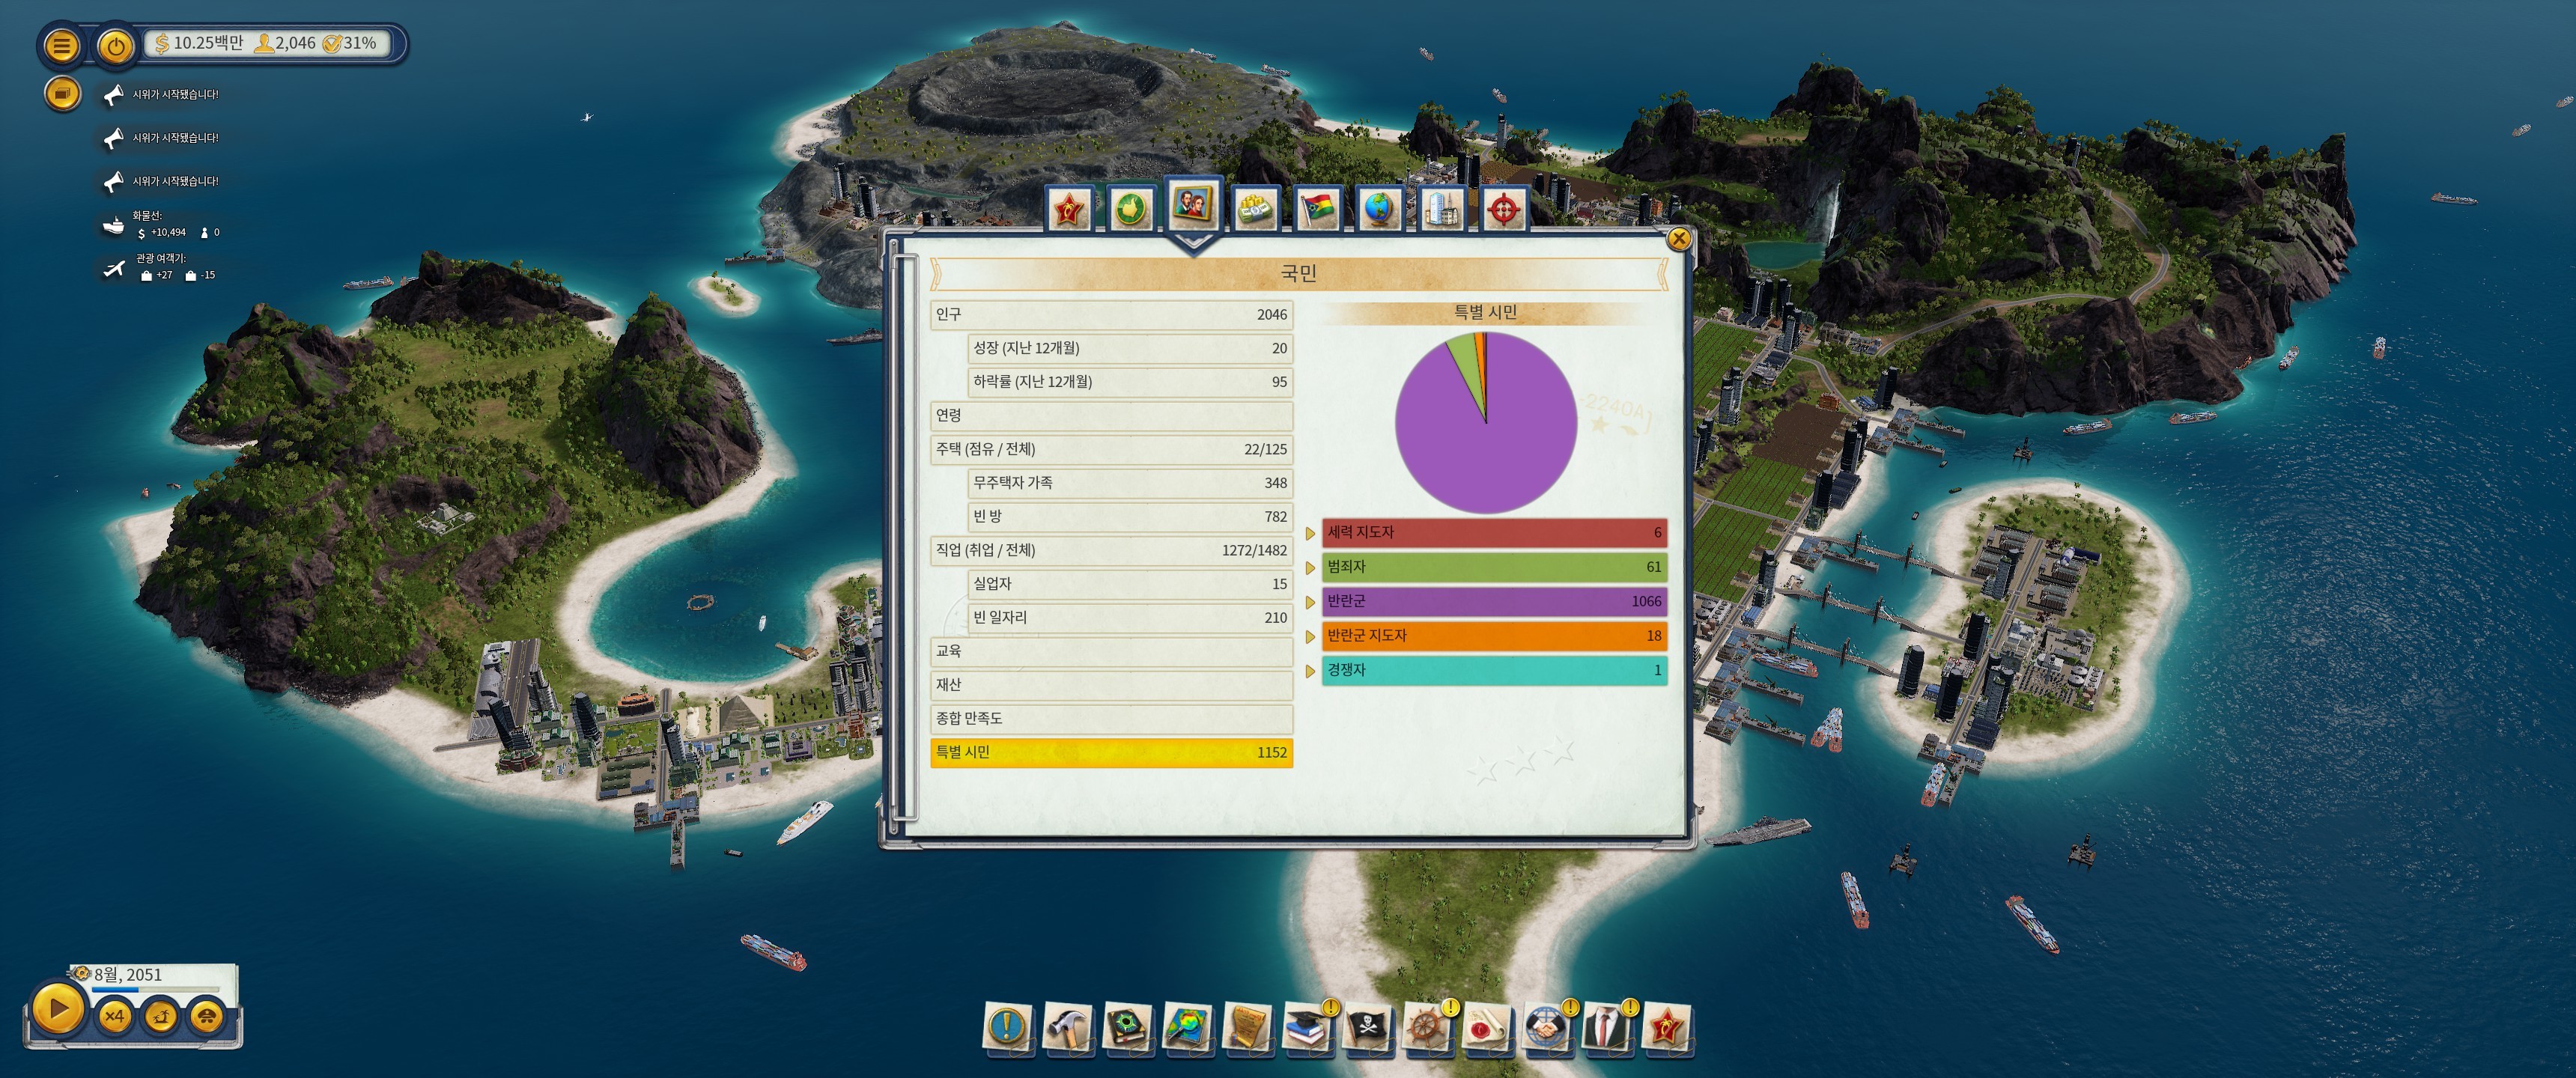Switch to the money economy tab

[x=1254, y=209]
